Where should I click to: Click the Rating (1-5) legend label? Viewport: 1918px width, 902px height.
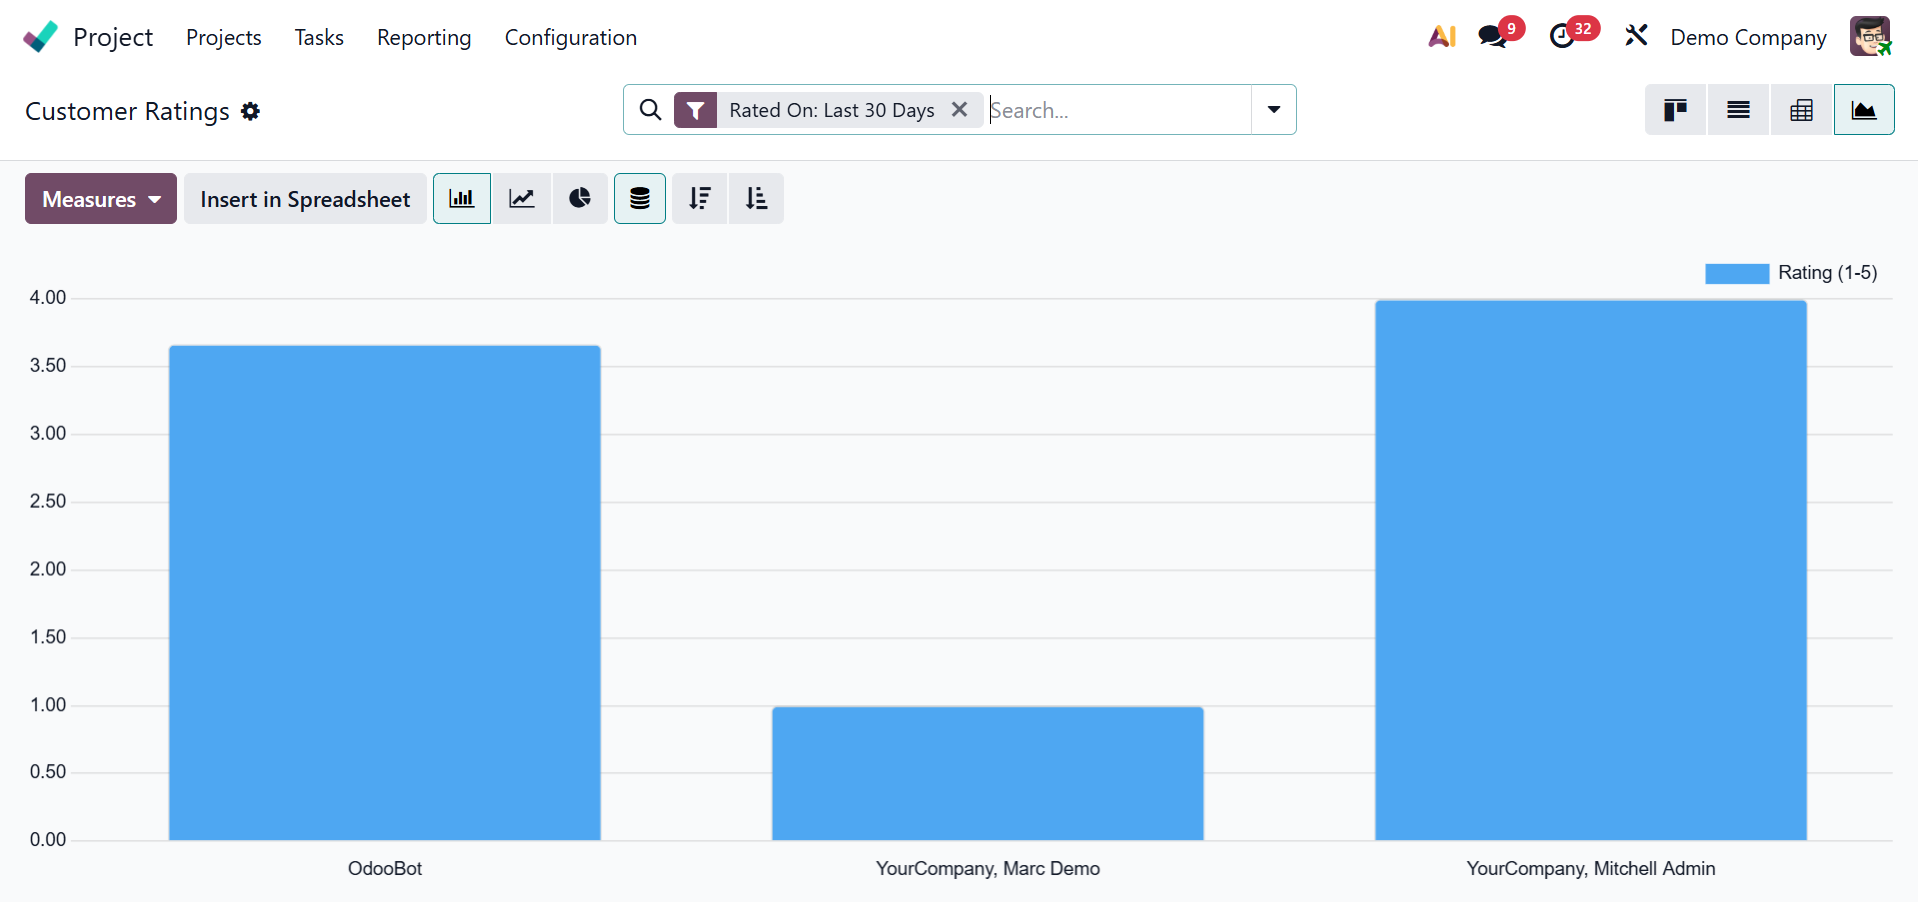coord(1827,273)
